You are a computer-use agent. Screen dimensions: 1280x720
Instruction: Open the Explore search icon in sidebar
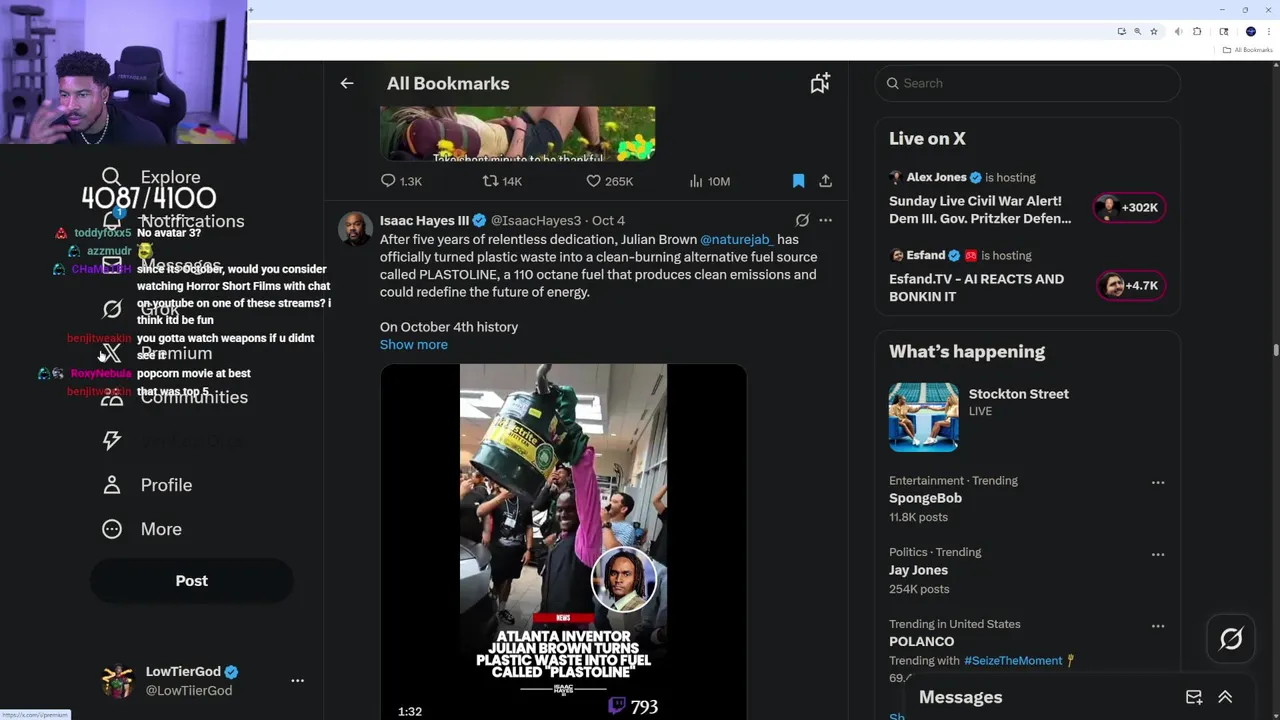pyautogui.click(x=112, y=177)
